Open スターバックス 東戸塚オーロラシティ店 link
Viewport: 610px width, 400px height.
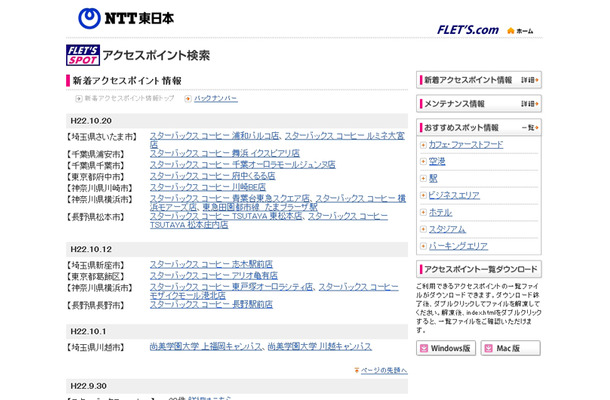pos(231,287)
